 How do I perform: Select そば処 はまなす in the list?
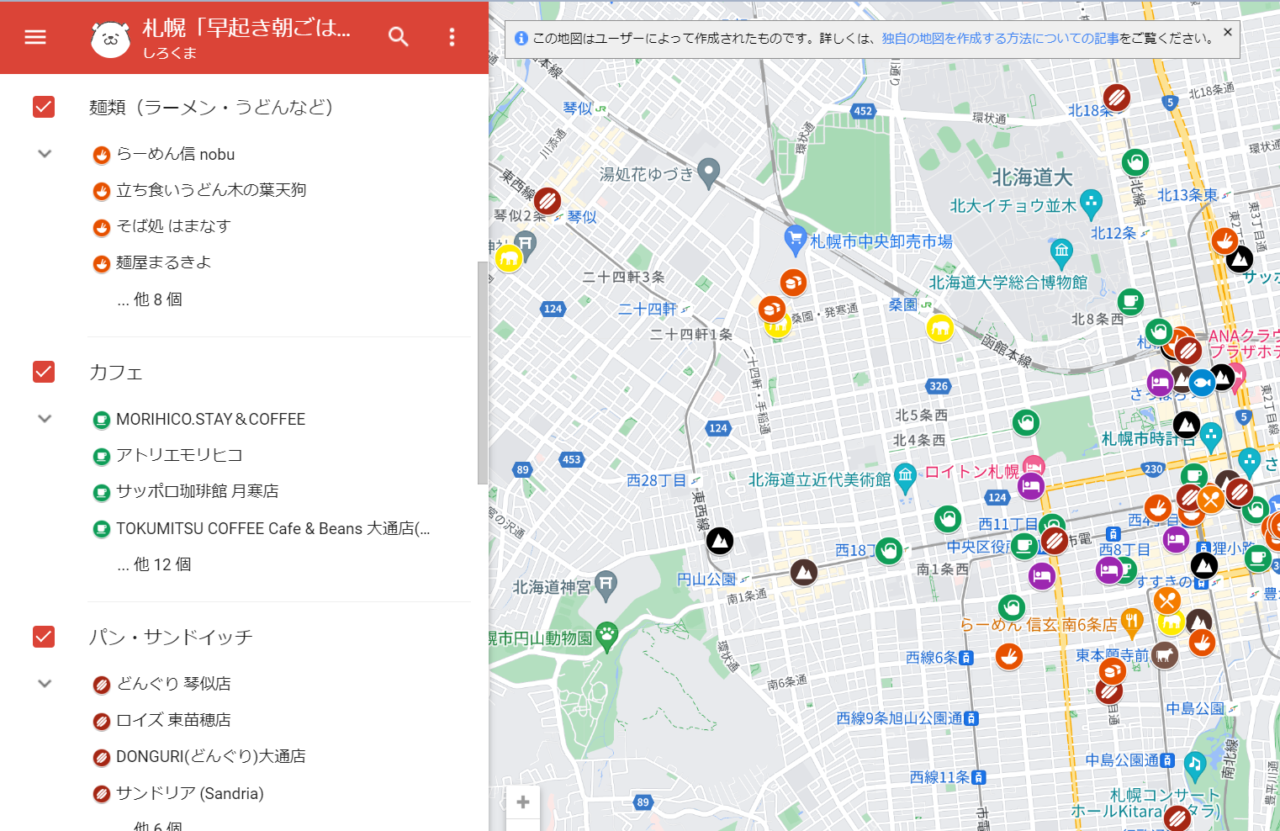pyautogui.click(x=174, y=226)
